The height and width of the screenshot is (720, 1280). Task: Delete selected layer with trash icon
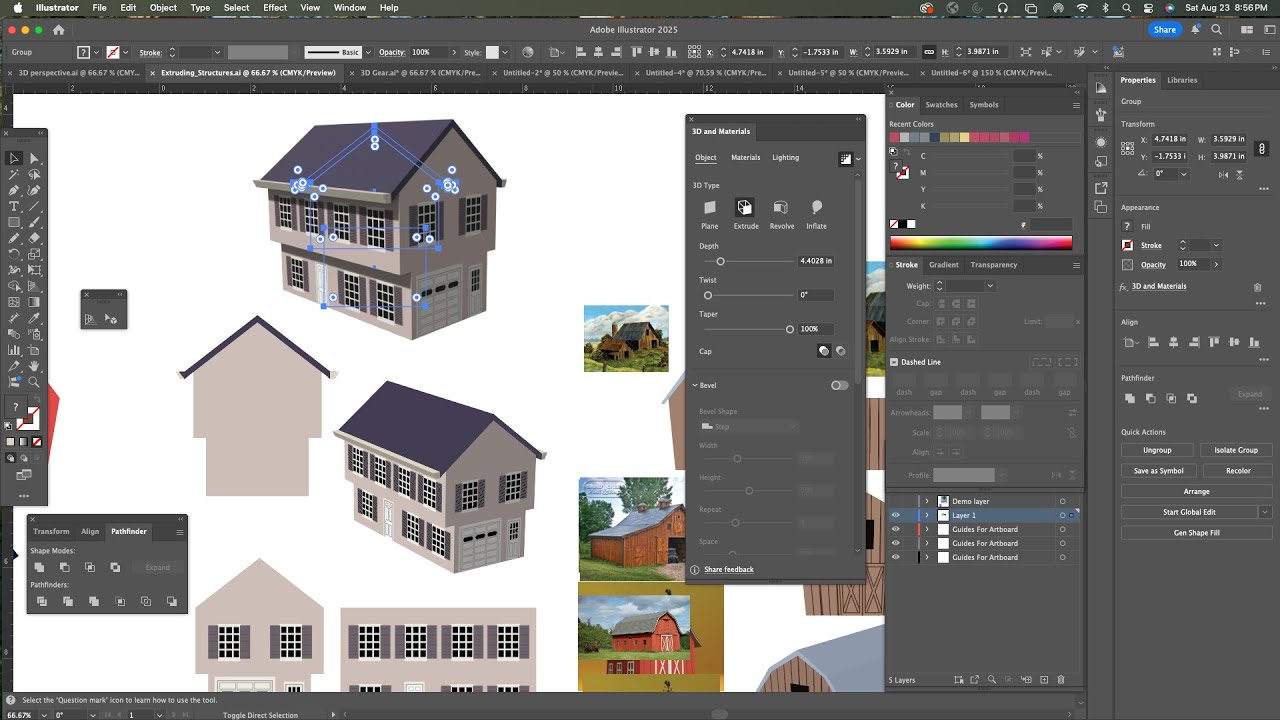coord(1061,680)
